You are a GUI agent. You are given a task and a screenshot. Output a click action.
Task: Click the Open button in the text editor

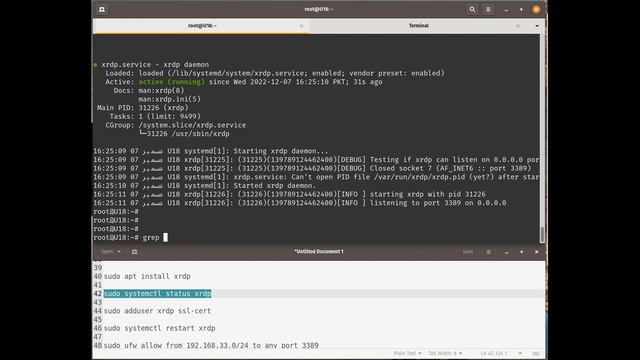click(x=107, y=252)
